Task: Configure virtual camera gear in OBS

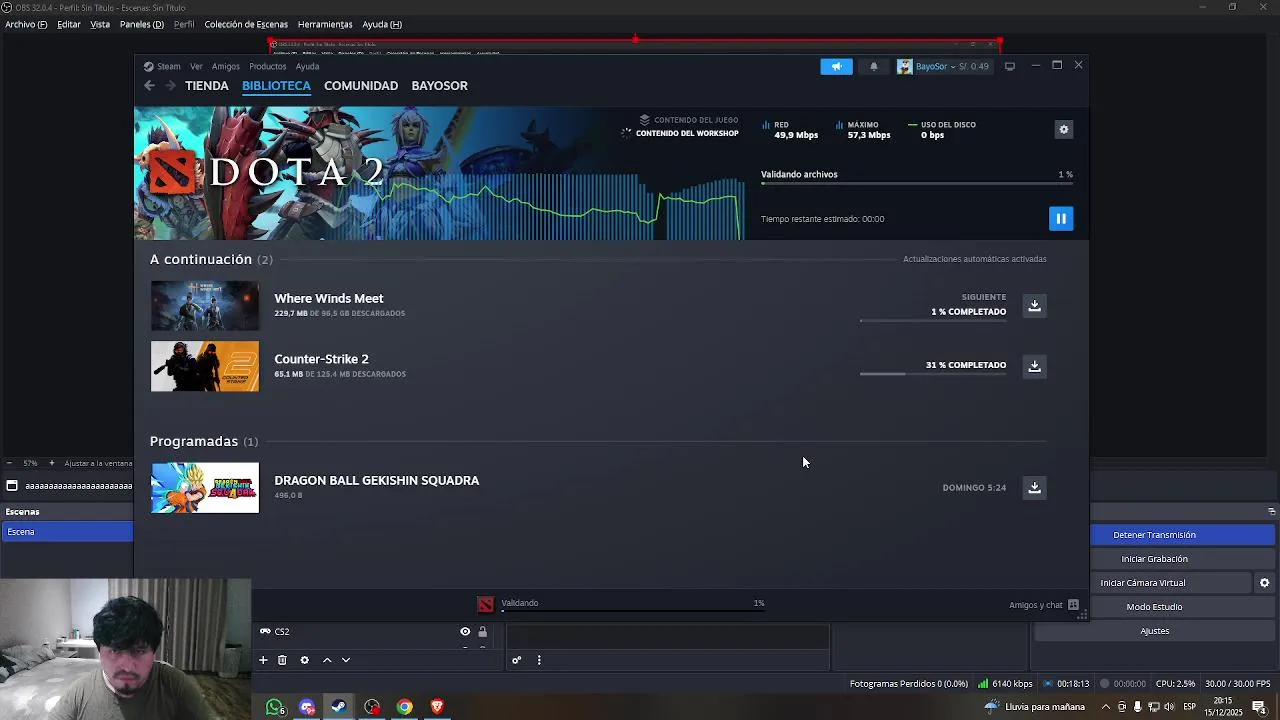Action: tap(1265, 583)
